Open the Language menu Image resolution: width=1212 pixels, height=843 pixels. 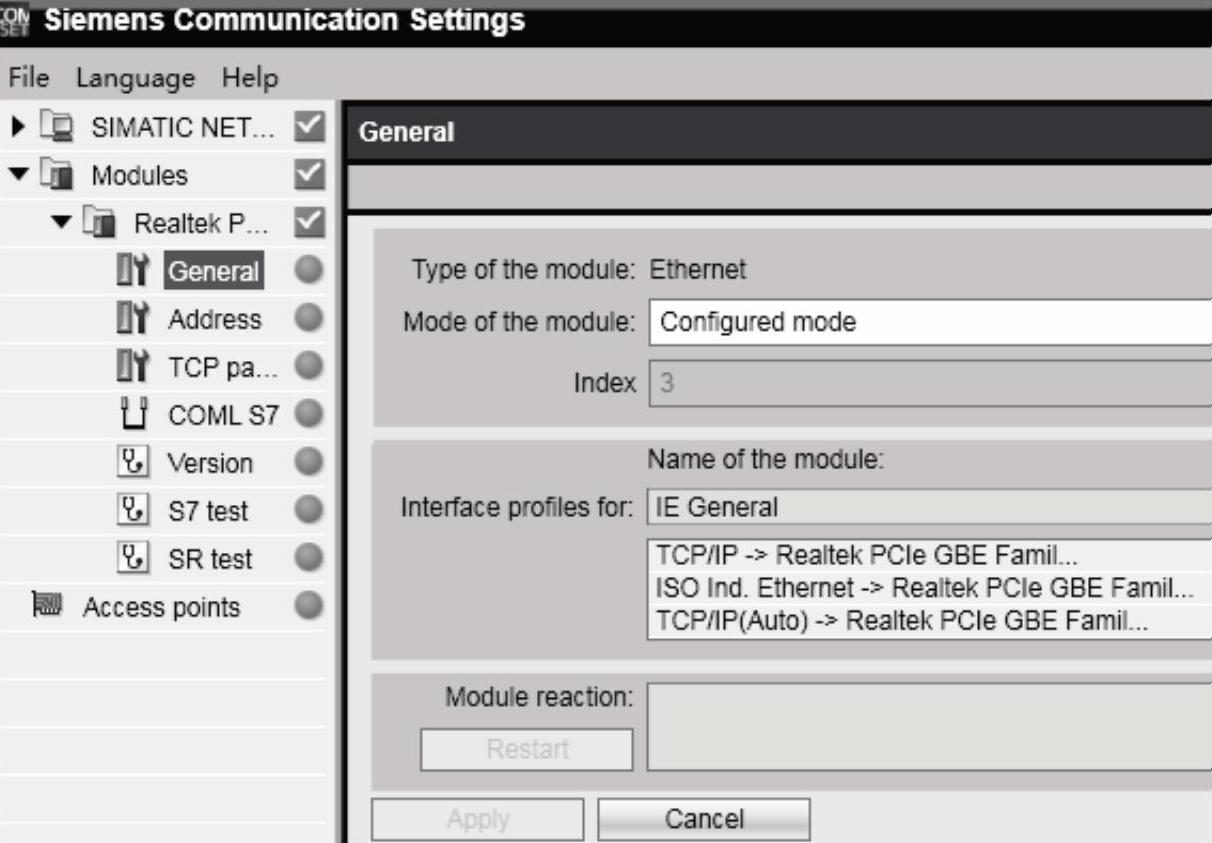tap(135, 77)
